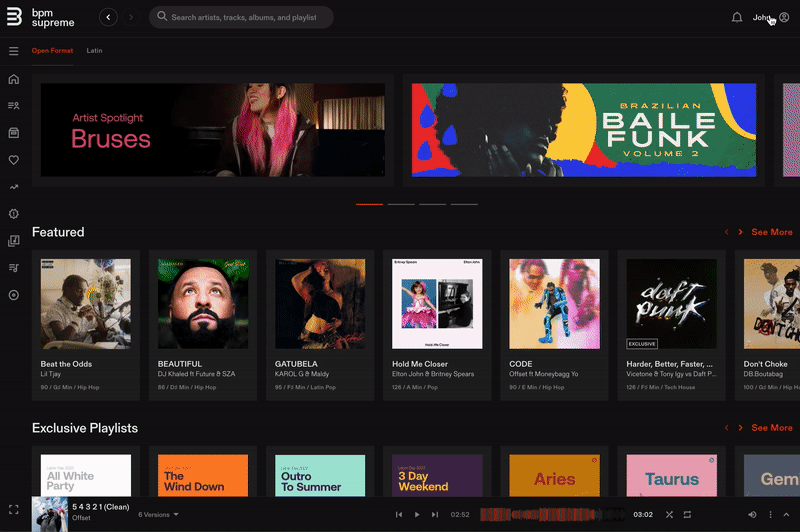Click the search magnifier icon
Viewport: 800px width, 532px height.
click(162, 16)
